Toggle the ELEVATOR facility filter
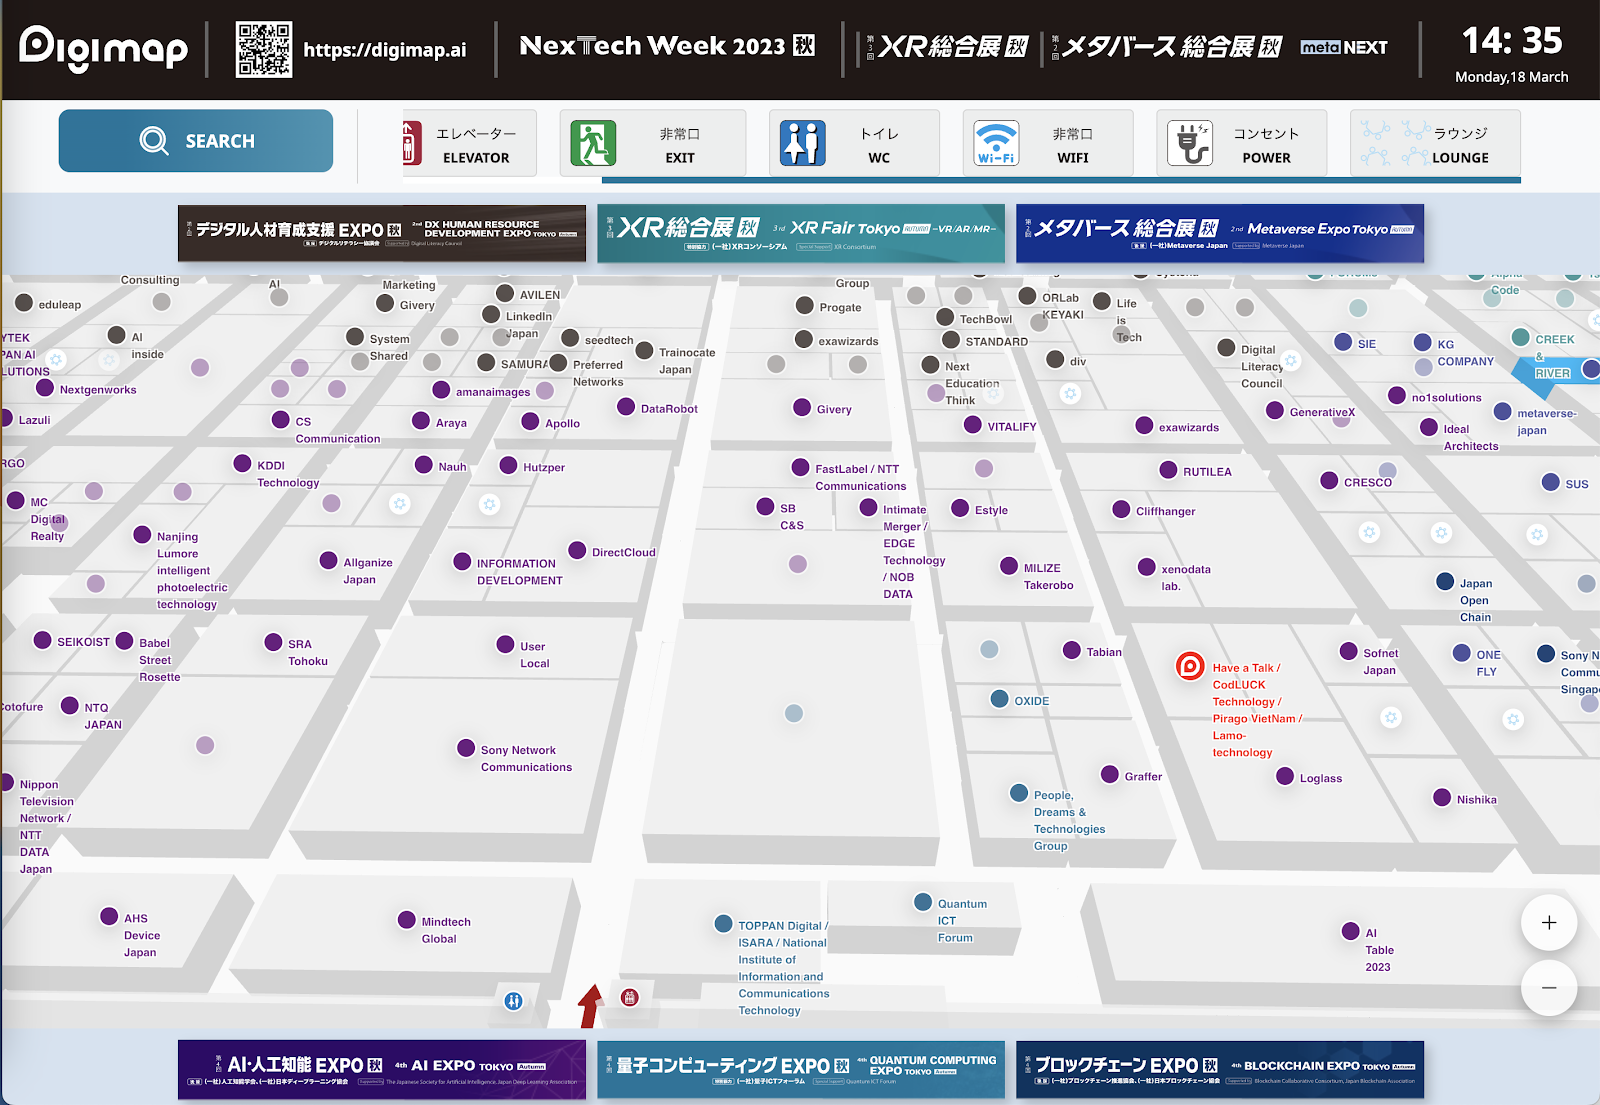The width and height of the screenshot is (1600, 1105). (x=469, y=144)
